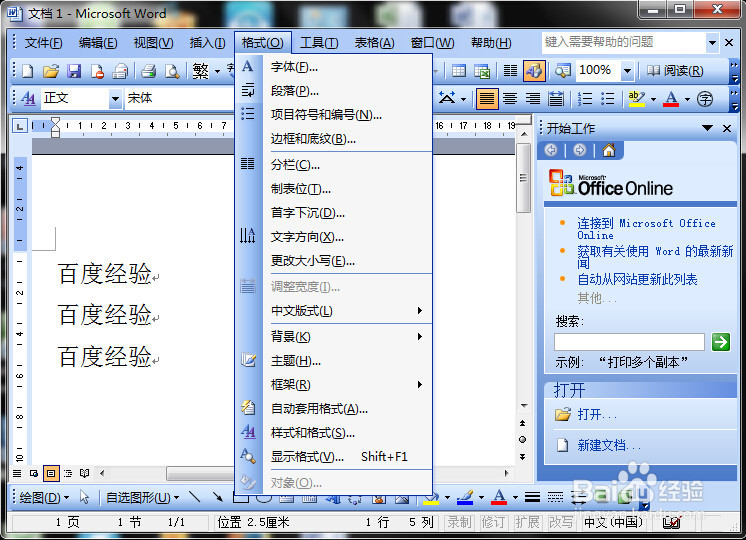Click the Select Objects pointer icon
Viewport: 746px width, 540px height.
(85, 497)
